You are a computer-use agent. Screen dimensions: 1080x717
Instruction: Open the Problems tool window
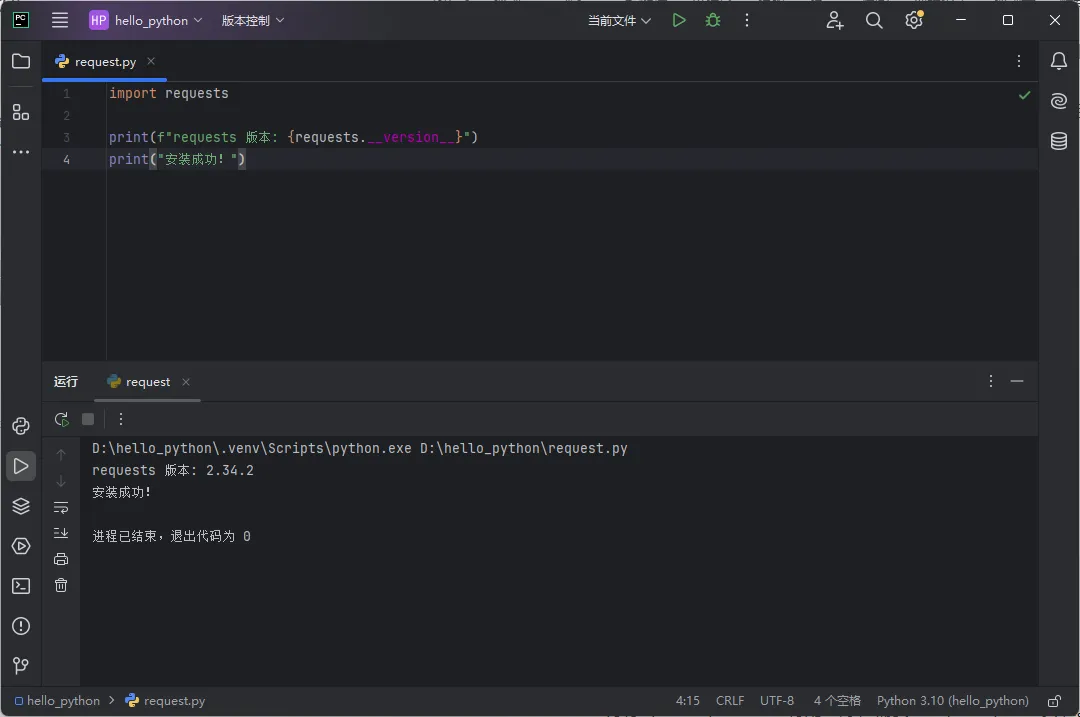[21, 626]
